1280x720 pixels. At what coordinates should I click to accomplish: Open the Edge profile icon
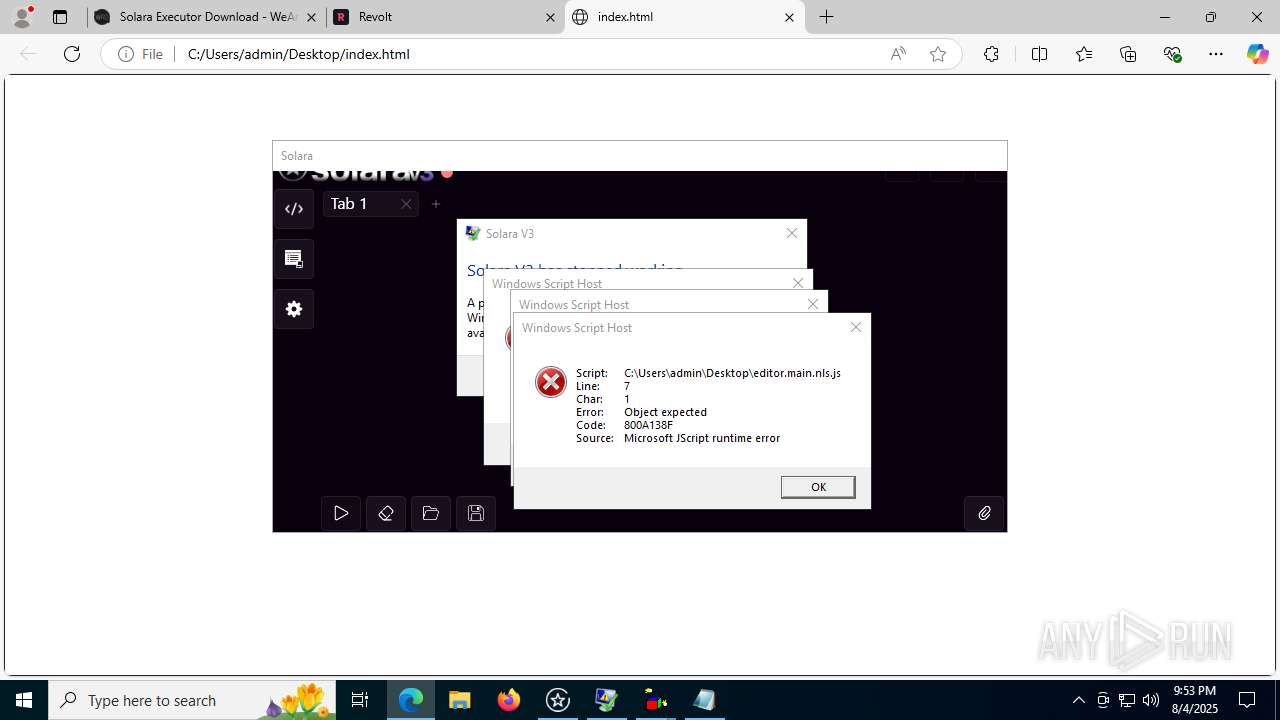[x=22, y=17]
